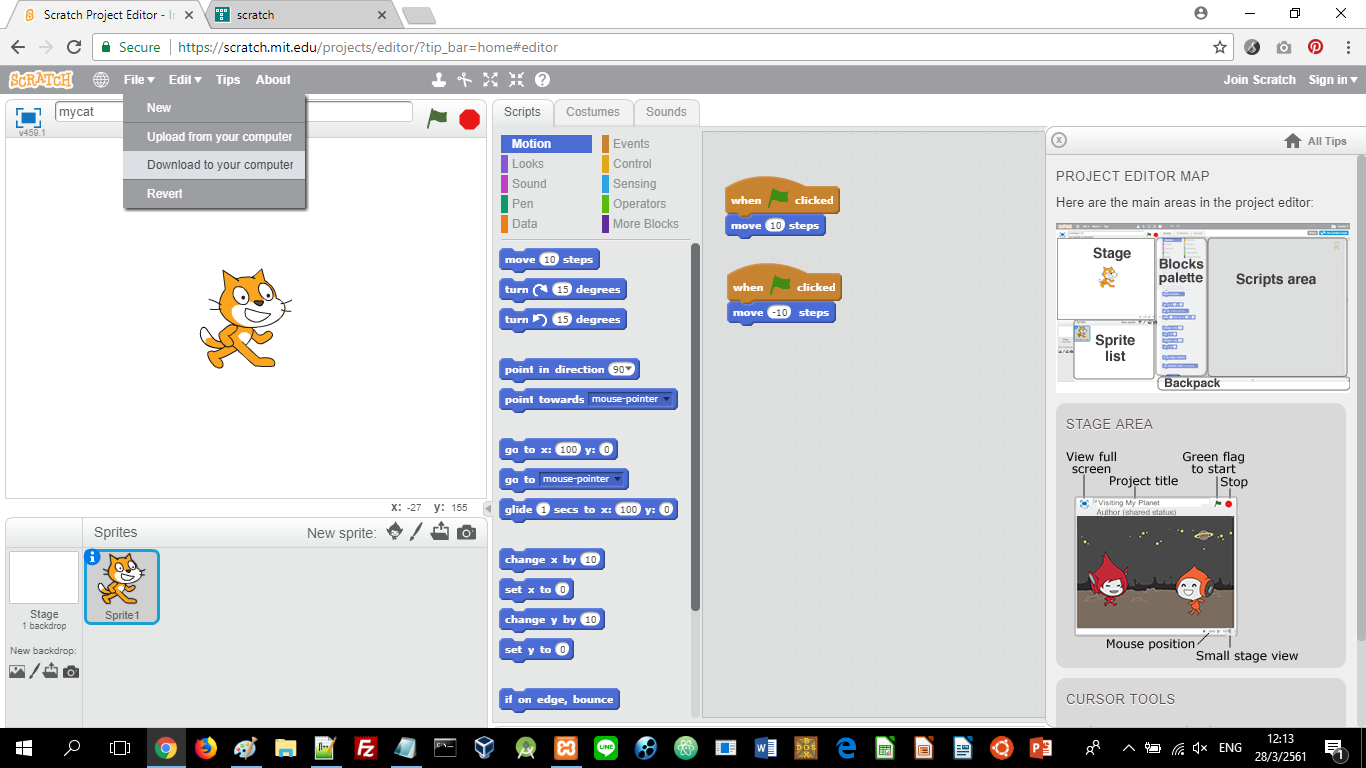Select the Grow sprite tool
This screenshot has height=768, width=1366.
click(490, 80)
